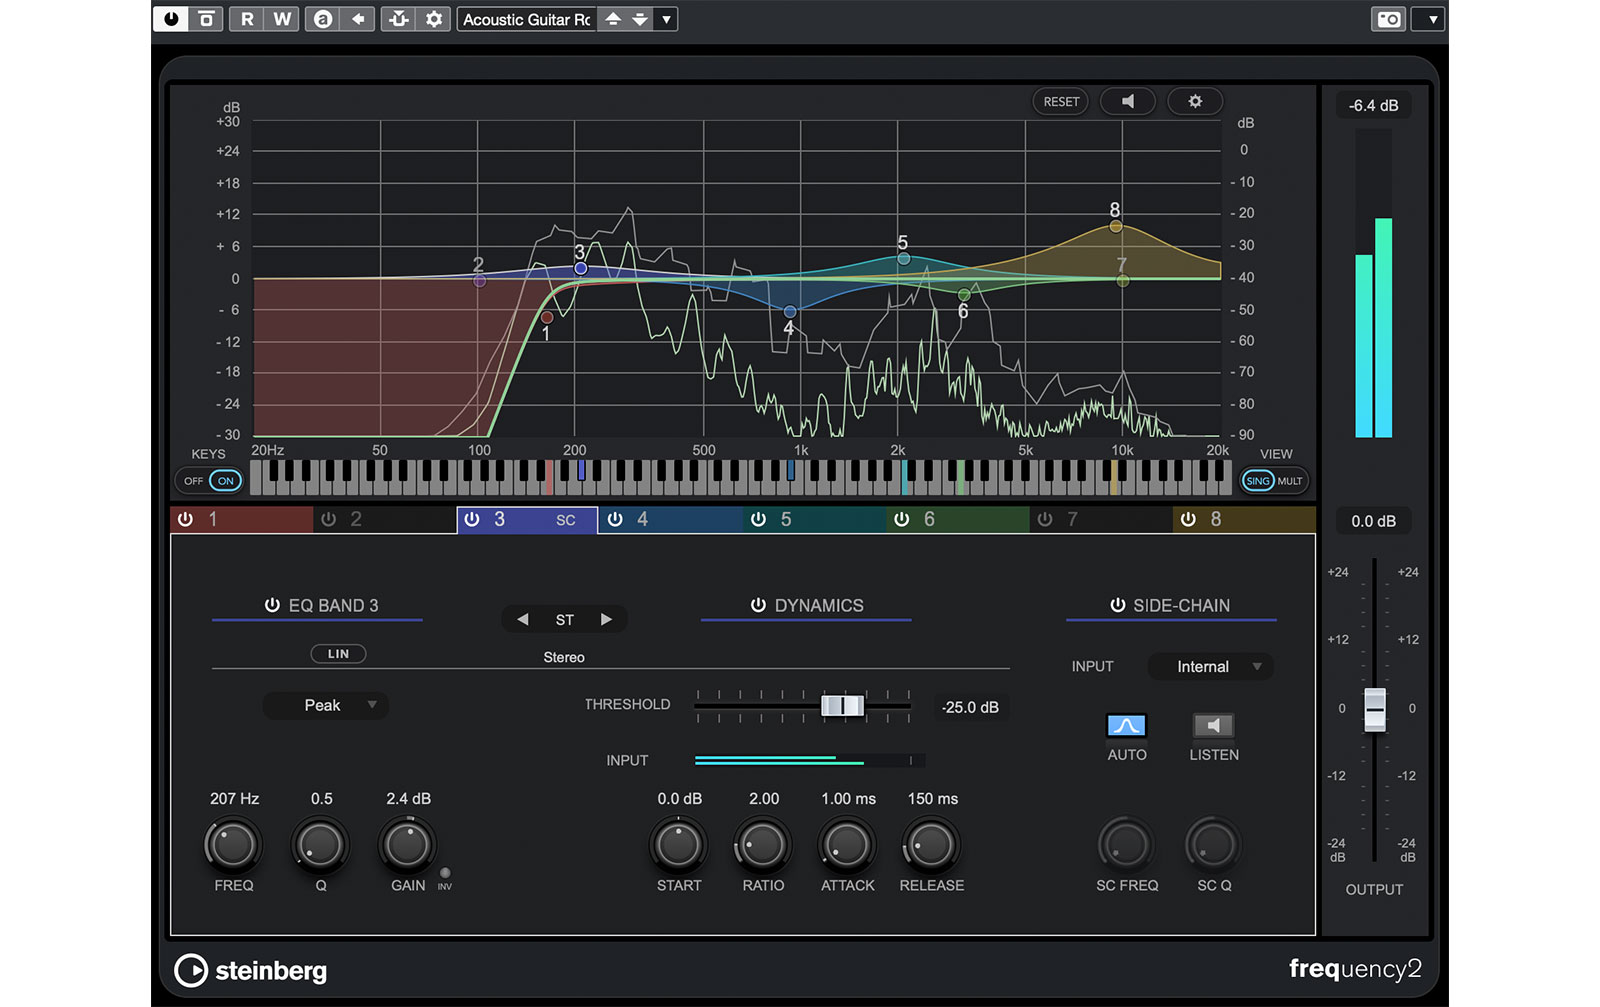This screenshot has height=1007, width=1600.
Task: Switch to the band 8 tab
Action: 1244,519
